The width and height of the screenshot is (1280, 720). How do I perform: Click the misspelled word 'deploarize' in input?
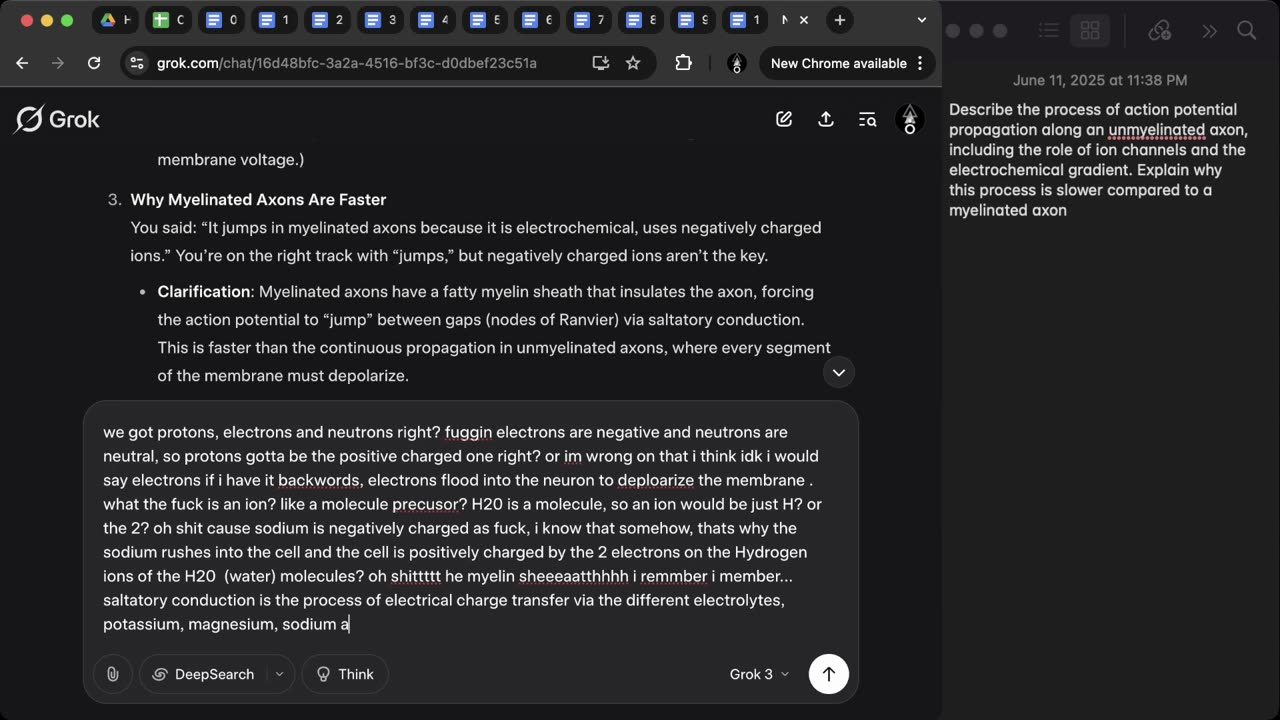(655, 480)
